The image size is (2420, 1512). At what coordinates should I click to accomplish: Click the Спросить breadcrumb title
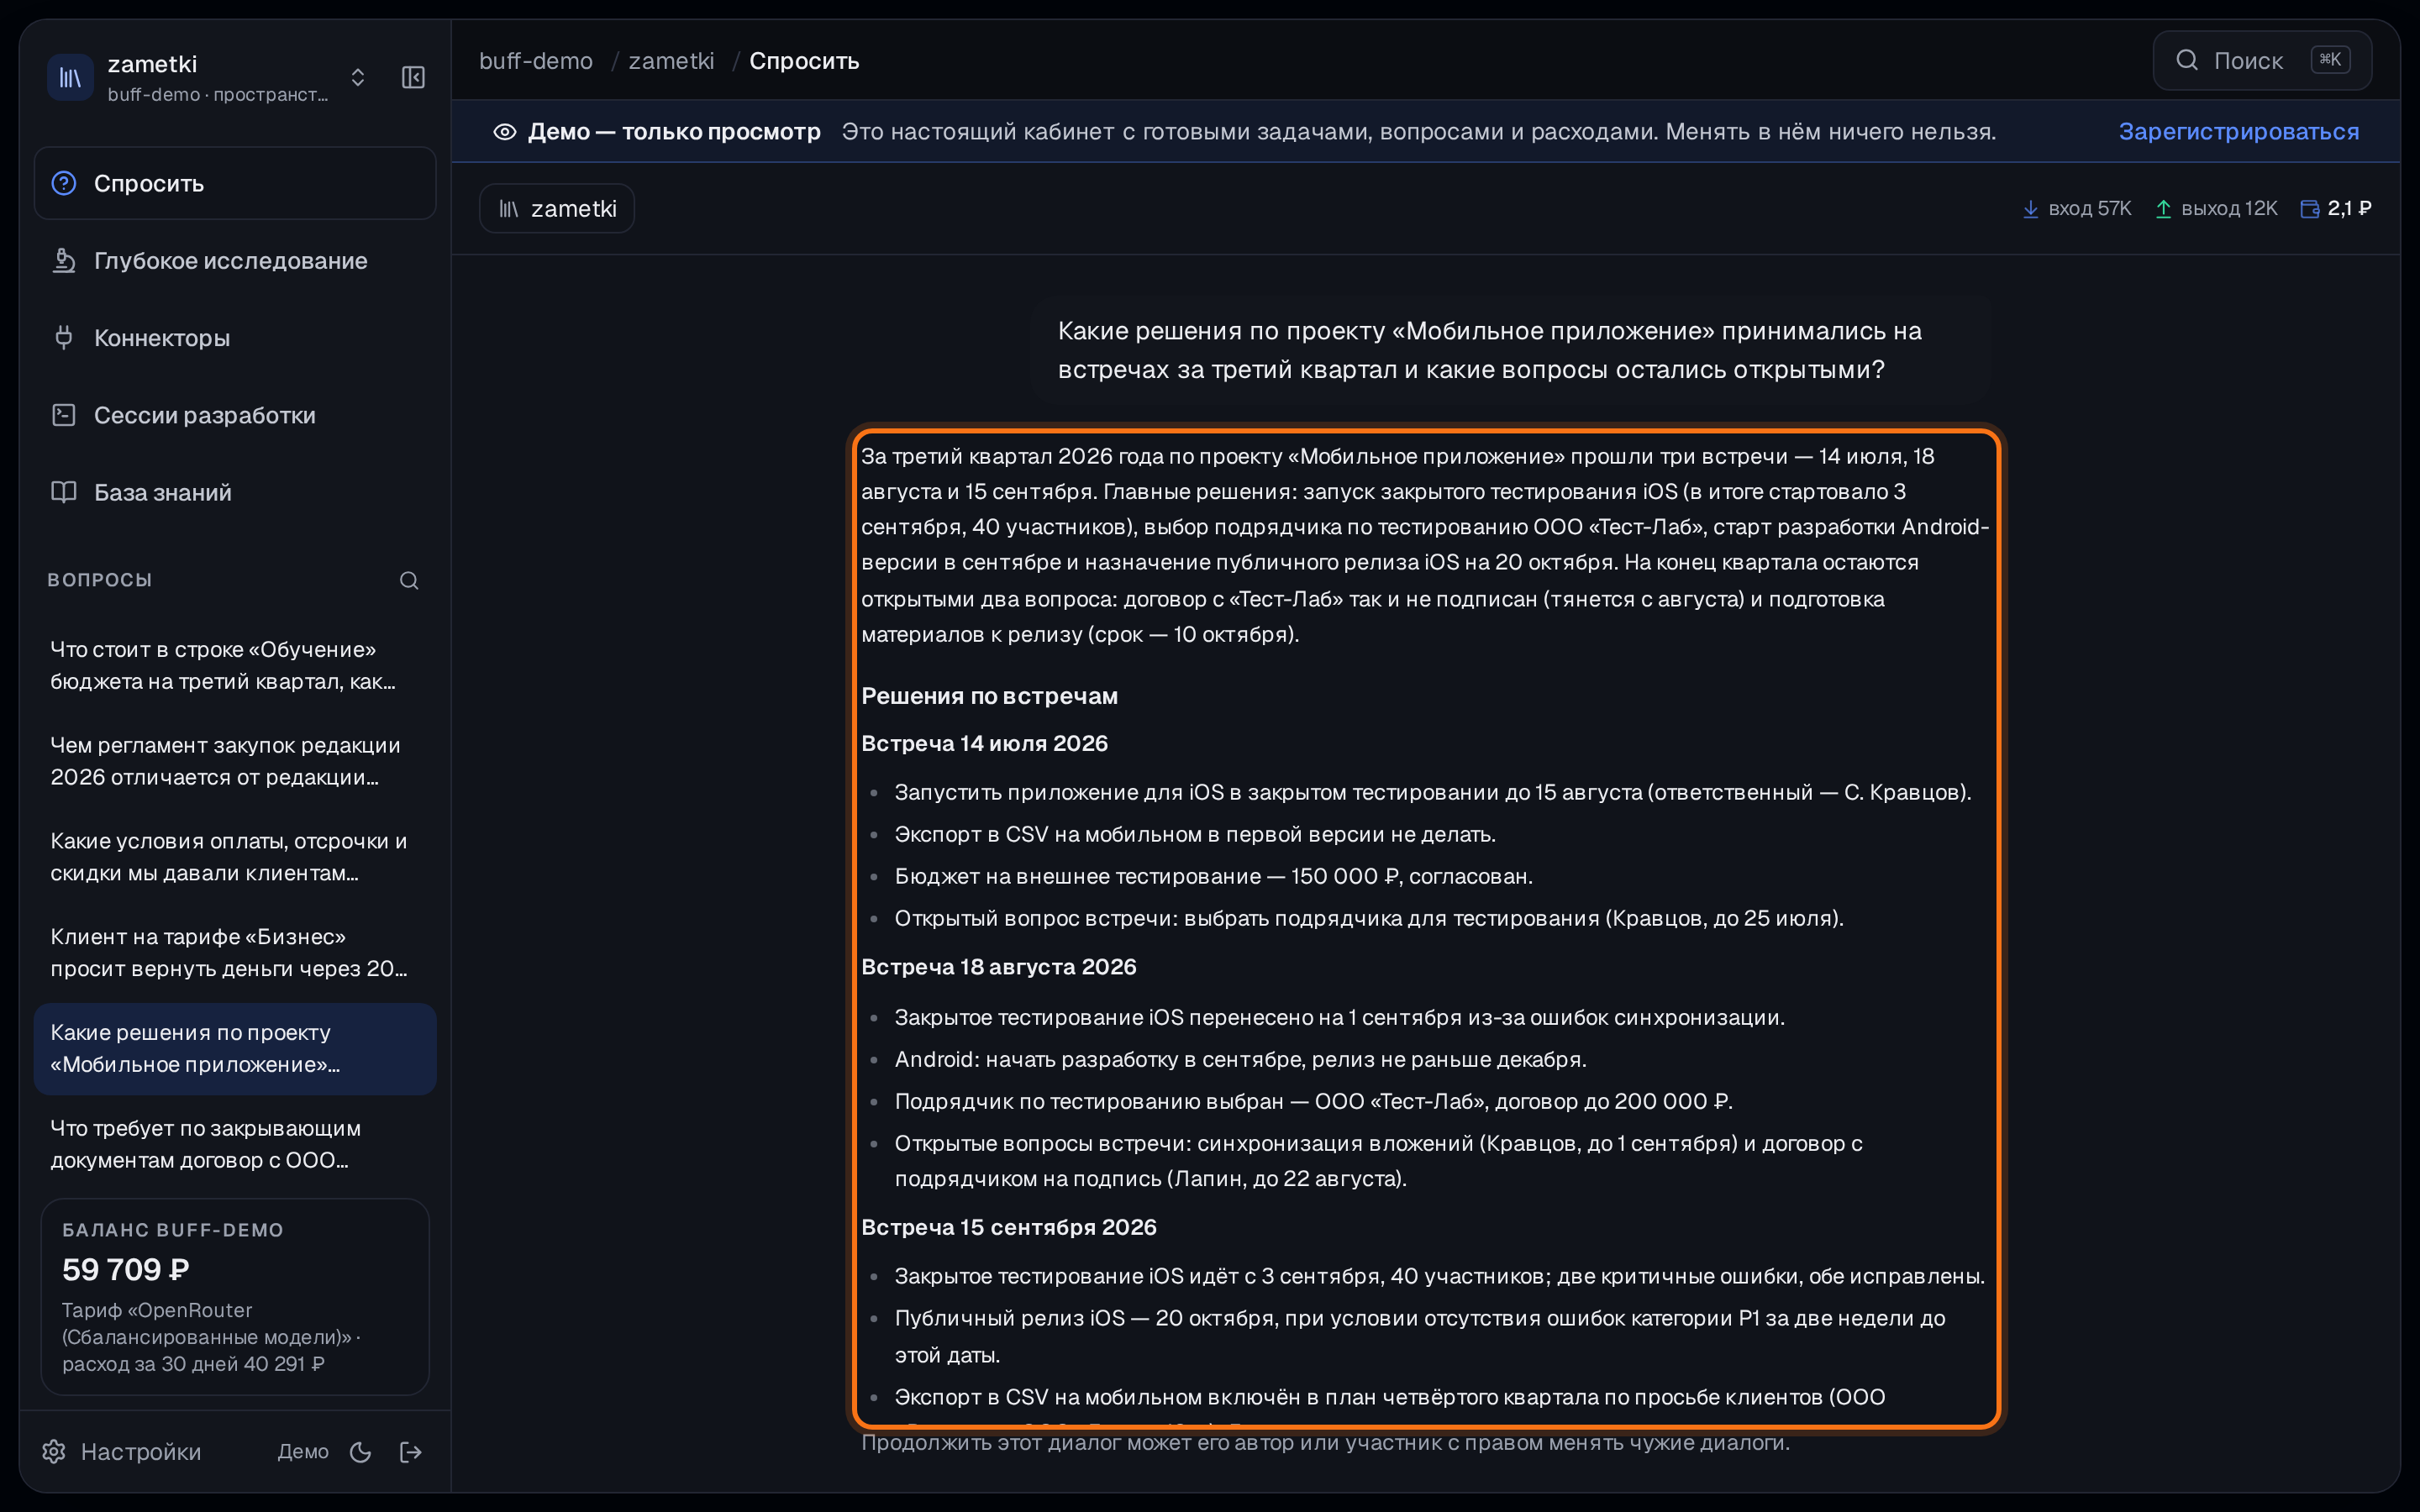pyautogui.click(x=804, y=61)
